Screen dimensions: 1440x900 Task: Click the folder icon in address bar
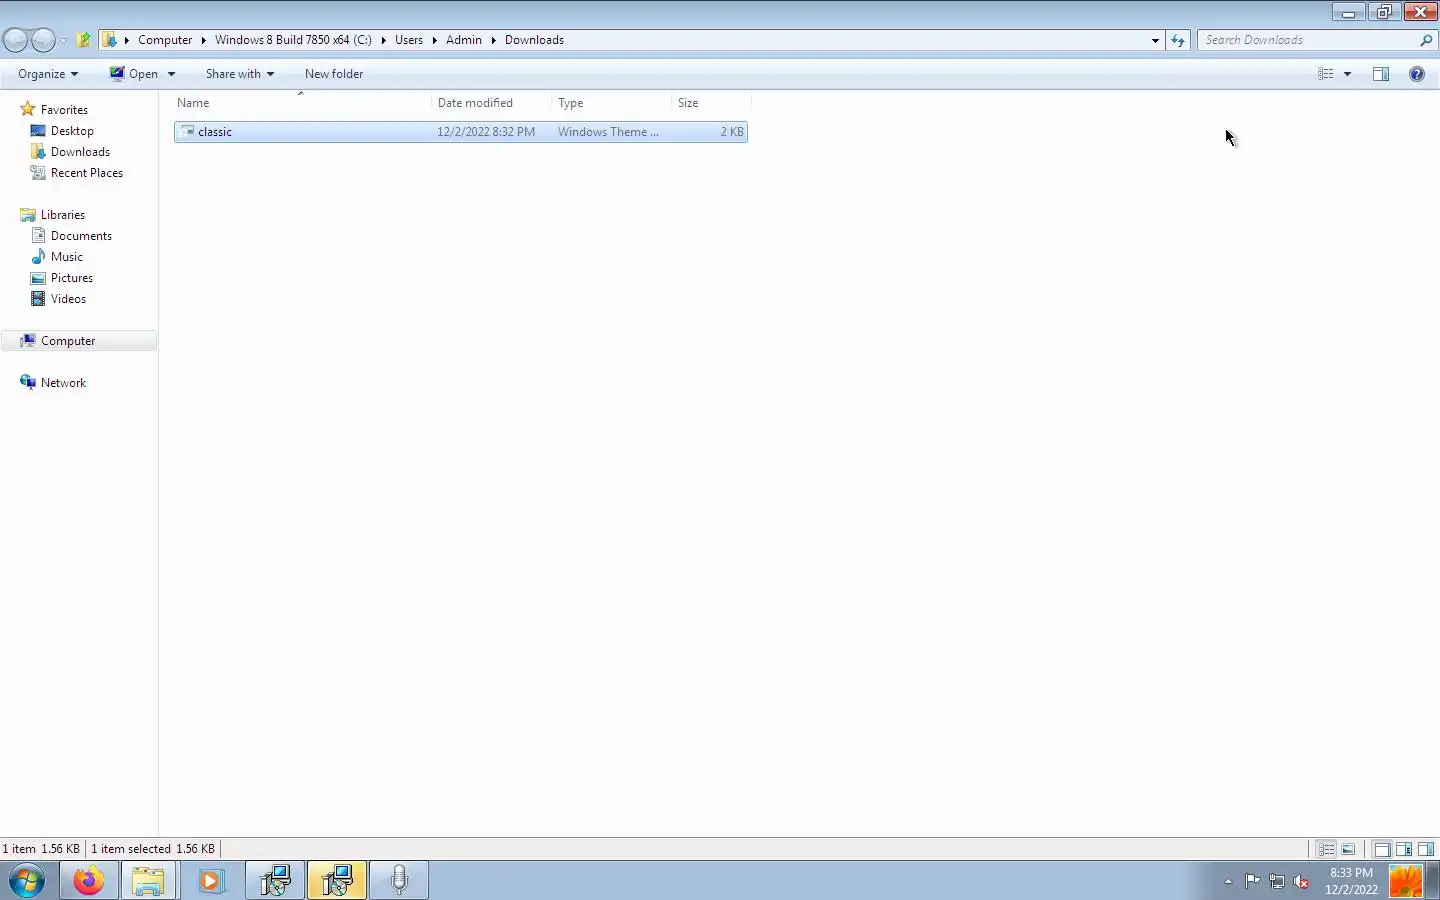(110, 40)
